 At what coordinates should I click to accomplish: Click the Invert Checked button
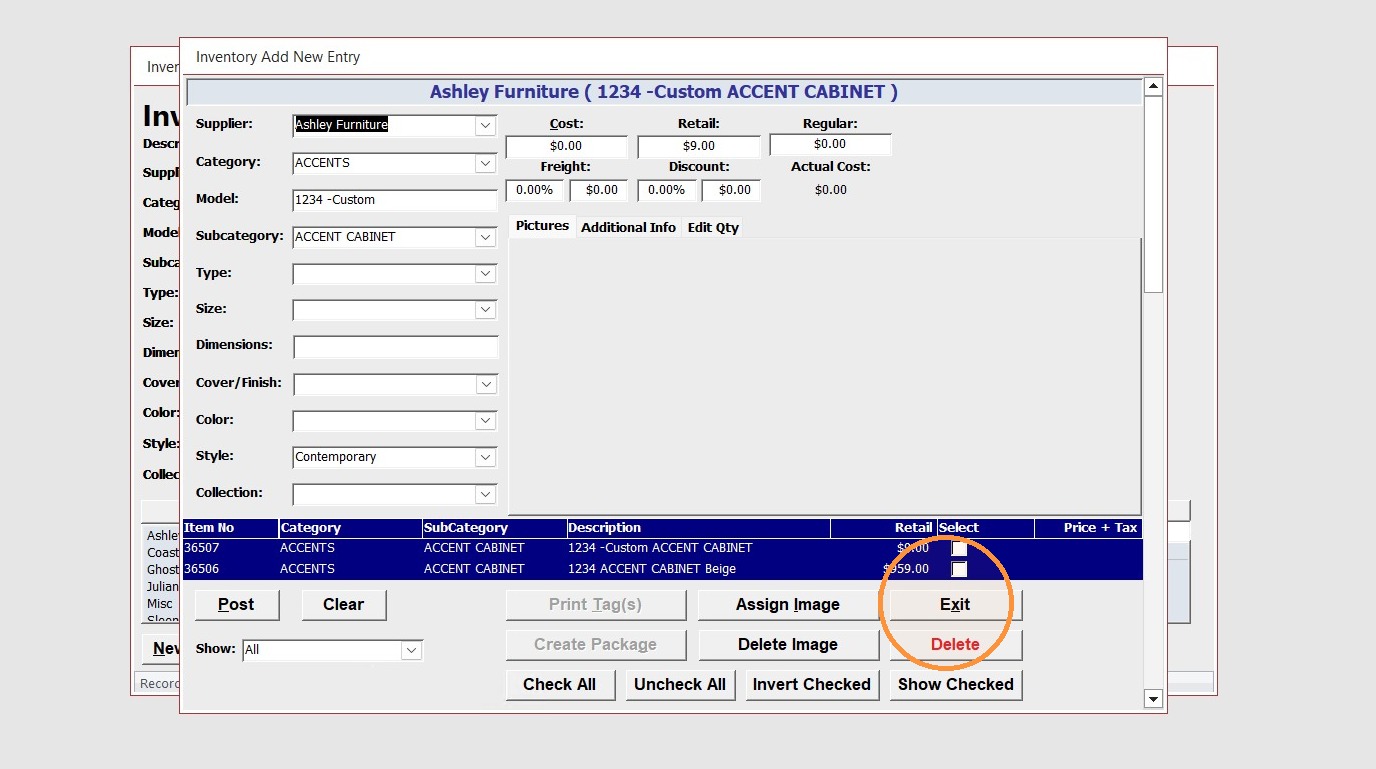[811, 684]
